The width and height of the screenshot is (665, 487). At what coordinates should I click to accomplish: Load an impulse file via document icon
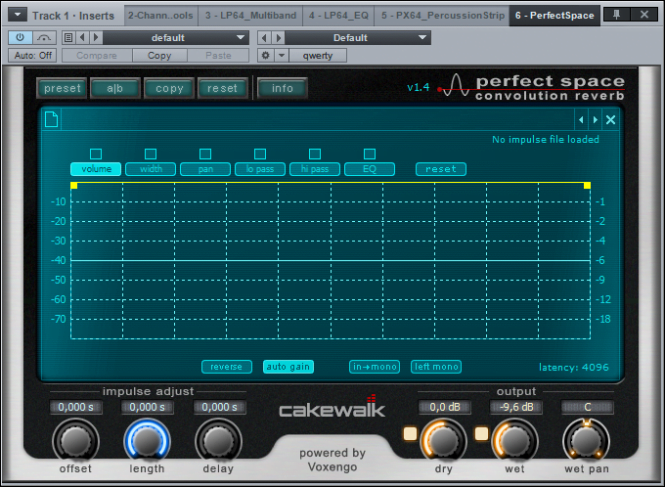(x=51, y=119)
